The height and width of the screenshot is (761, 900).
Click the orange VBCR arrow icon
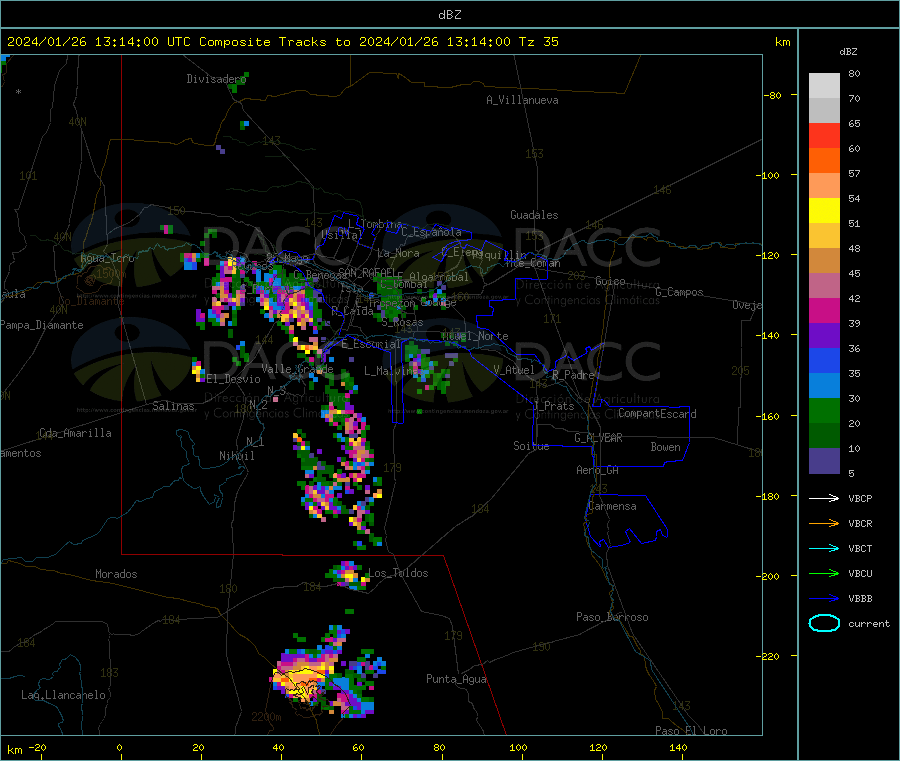tap(824, 523)
